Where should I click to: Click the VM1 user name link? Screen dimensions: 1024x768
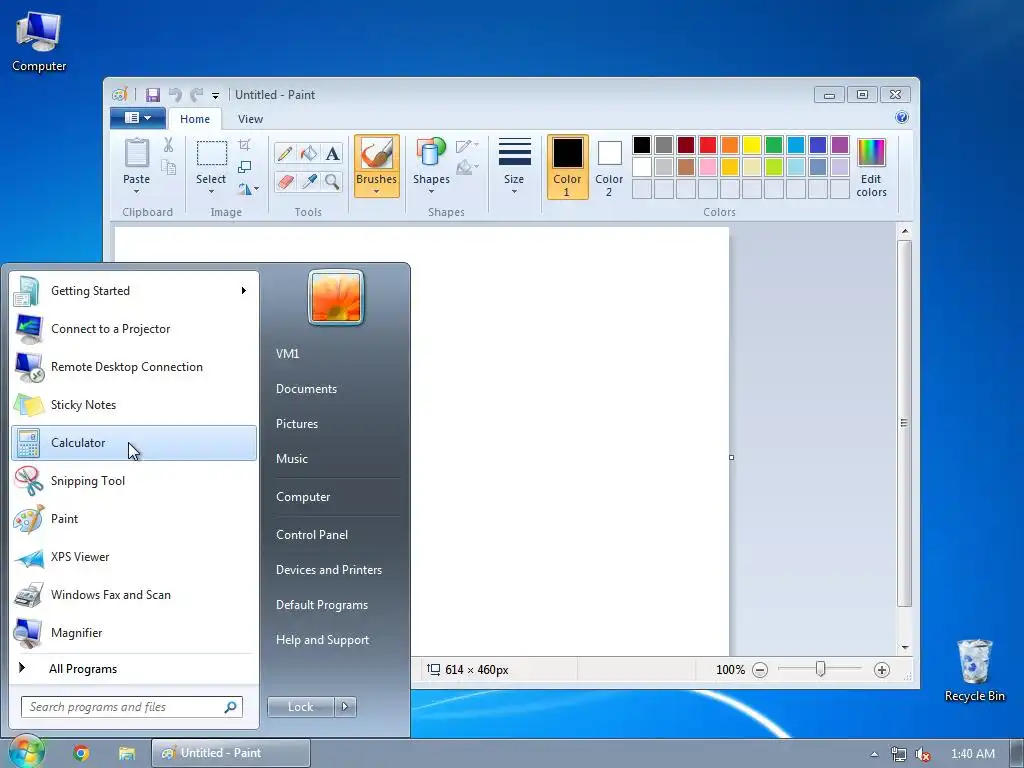(x=287, y=353)
